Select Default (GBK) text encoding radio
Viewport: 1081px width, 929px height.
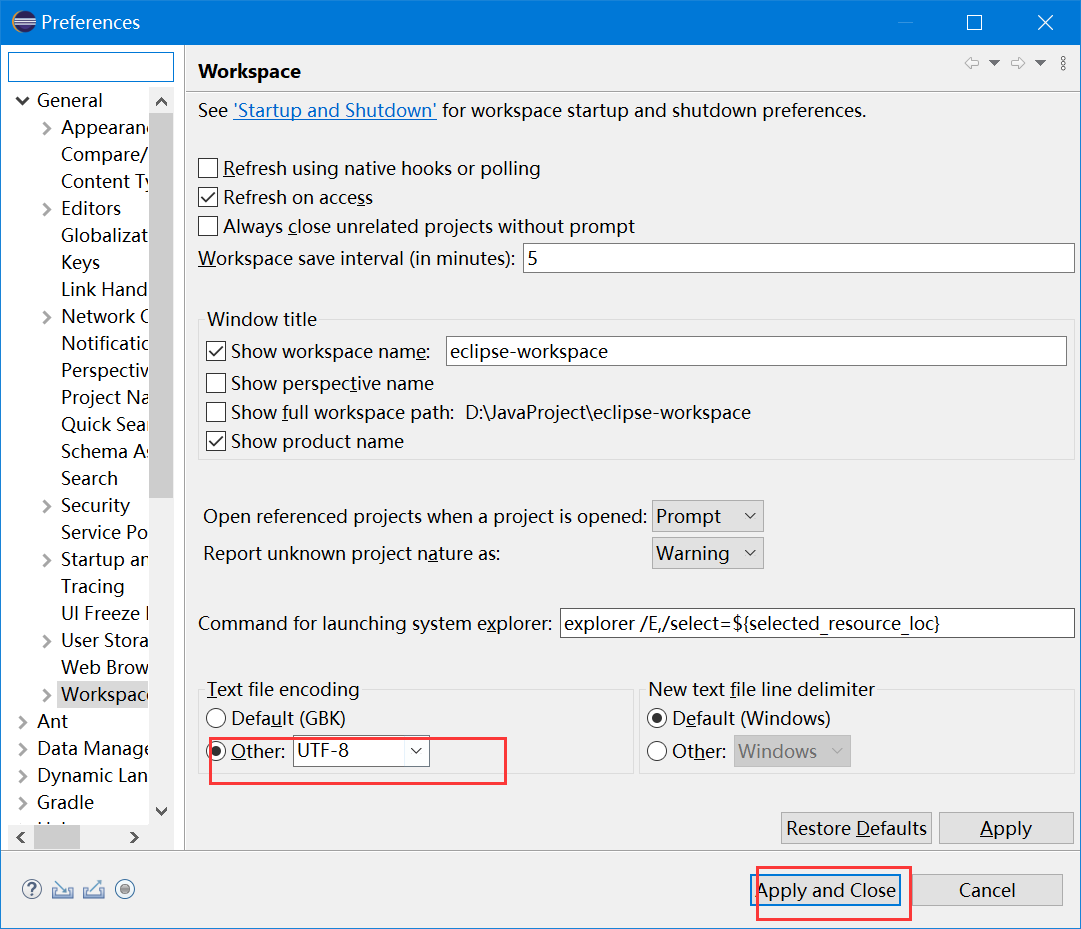pyautogui.click(x=216, y=718)
